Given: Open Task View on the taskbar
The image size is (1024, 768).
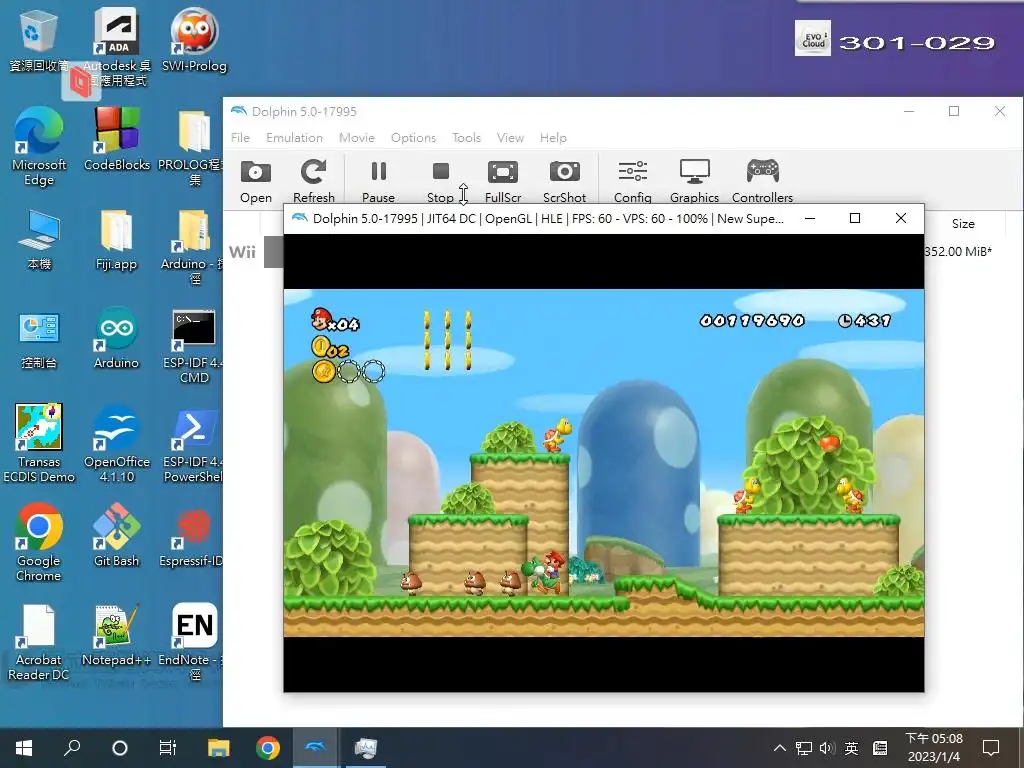Looking at the screenshot, I should [x=168, y=747].
